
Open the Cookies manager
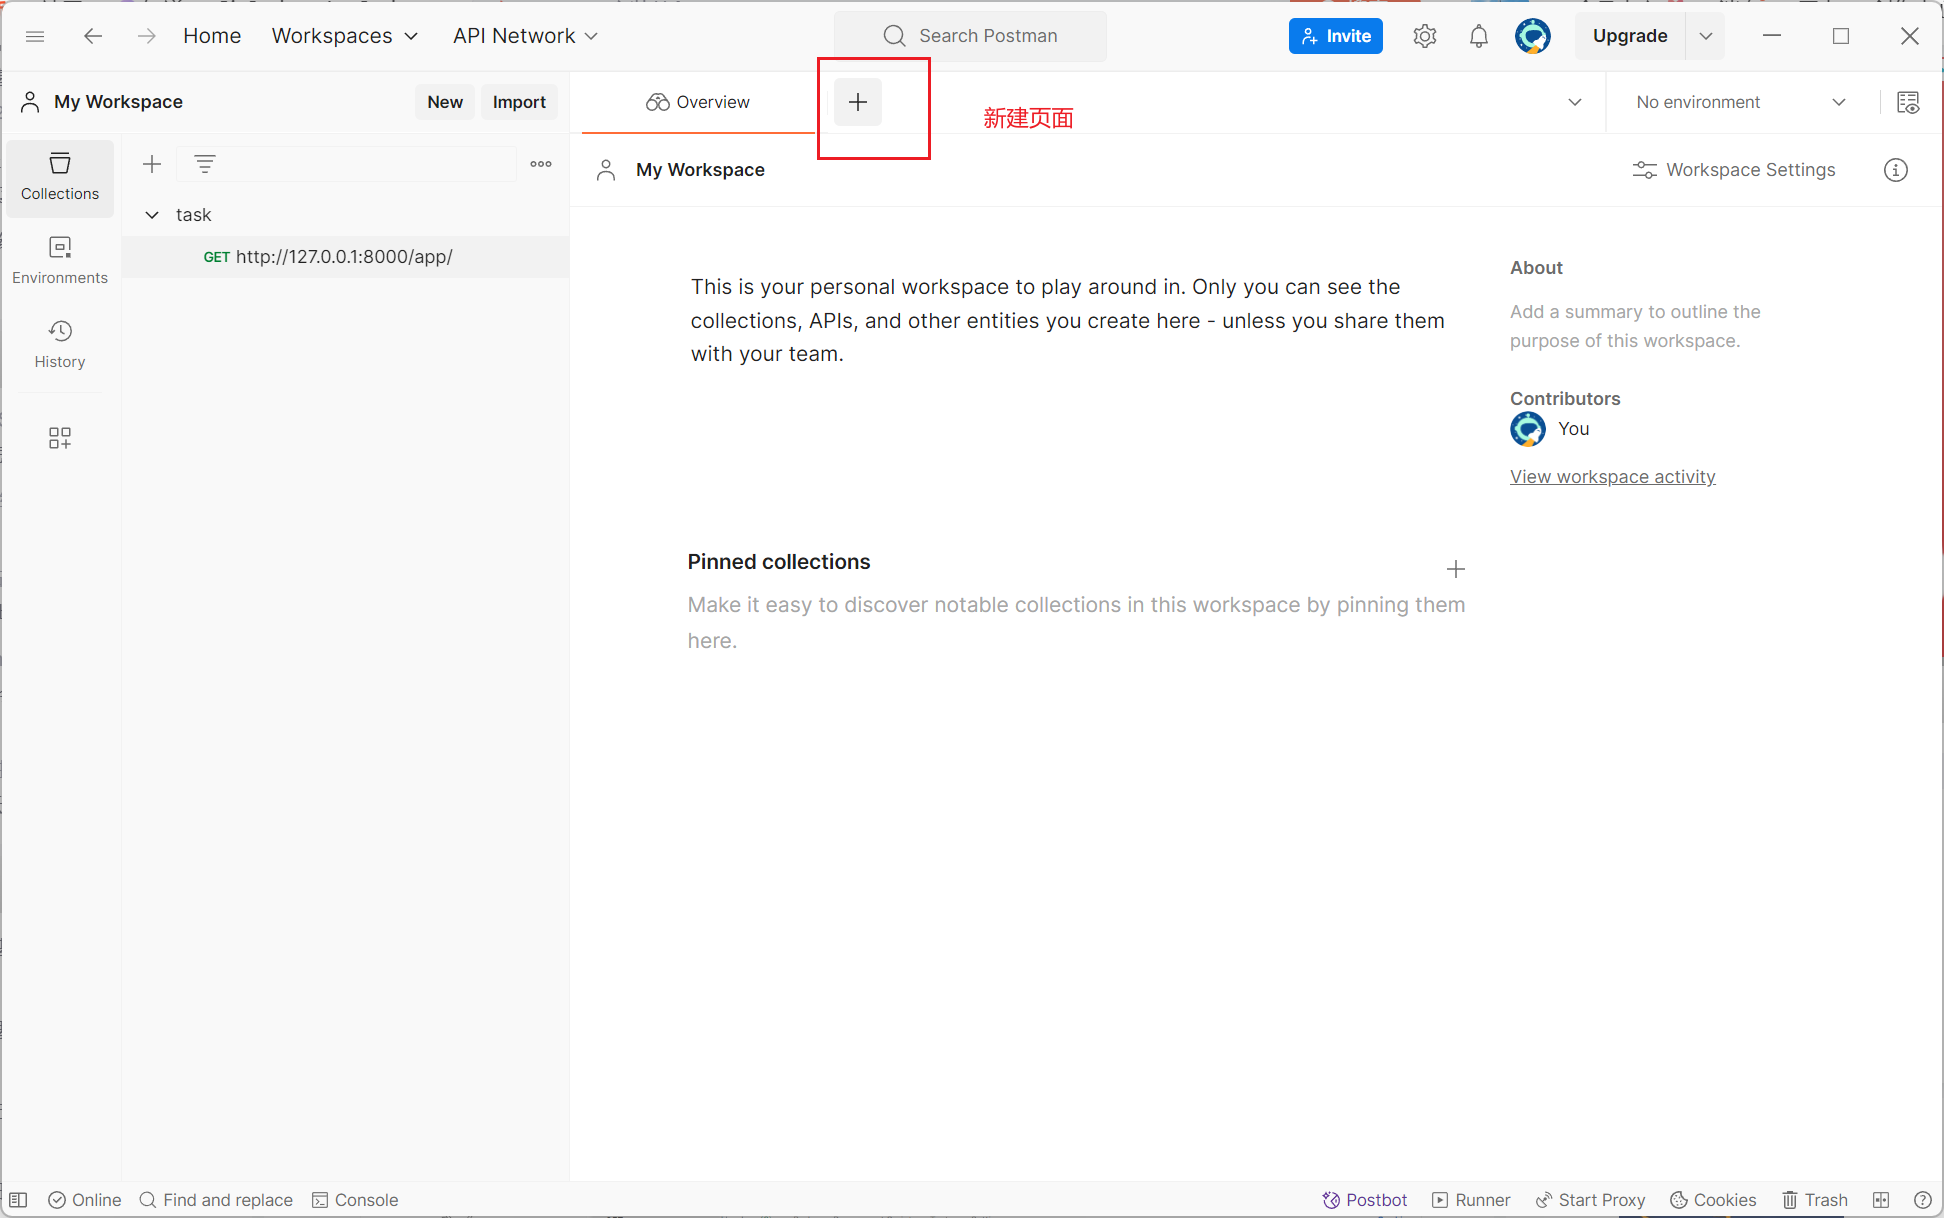(1713, 1200)
